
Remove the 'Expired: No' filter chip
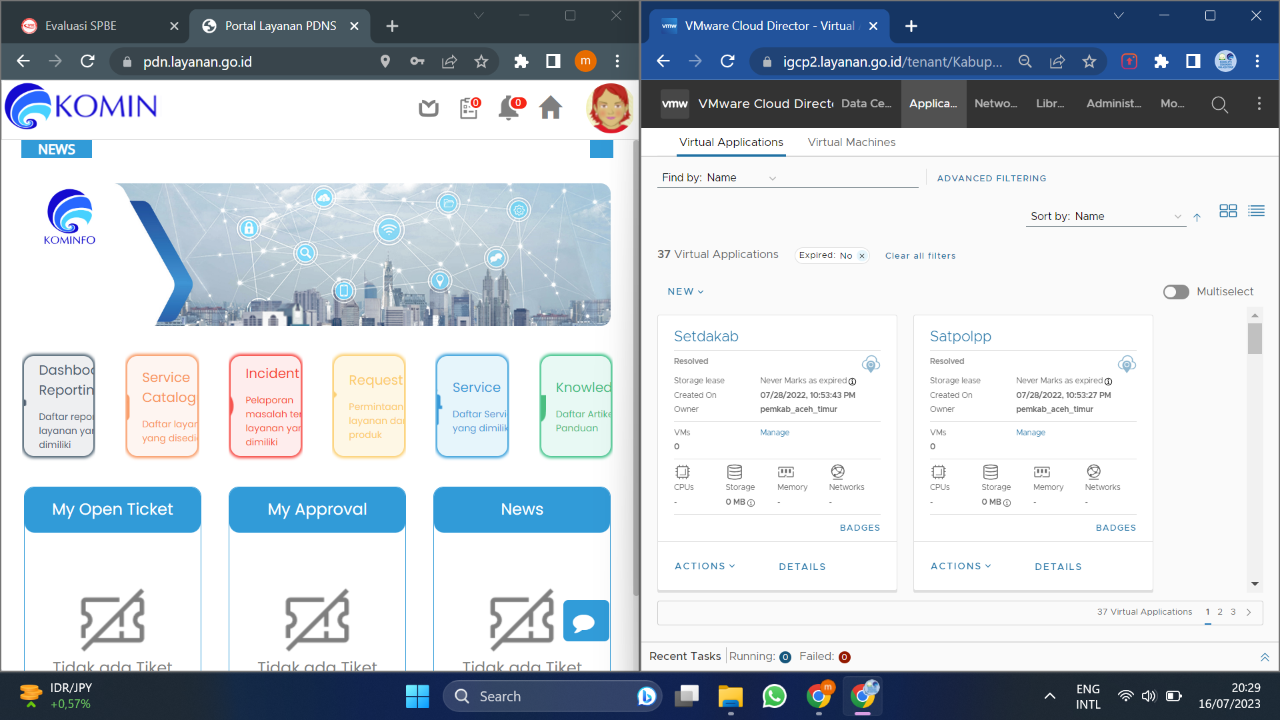861,256
